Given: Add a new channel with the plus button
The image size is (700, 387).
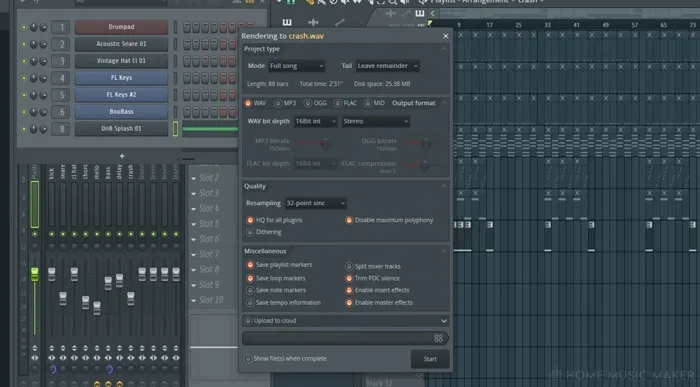Looking at the screenshot, I should pyautogui.click(x=122, y=156).
